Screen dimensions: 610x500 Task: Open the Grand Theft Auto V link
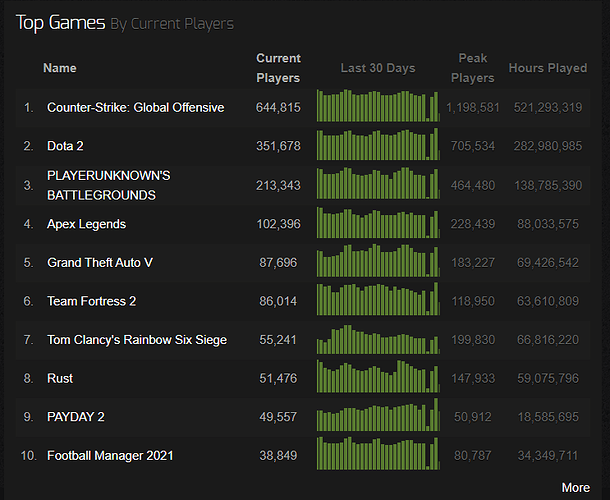pos(100,263)
